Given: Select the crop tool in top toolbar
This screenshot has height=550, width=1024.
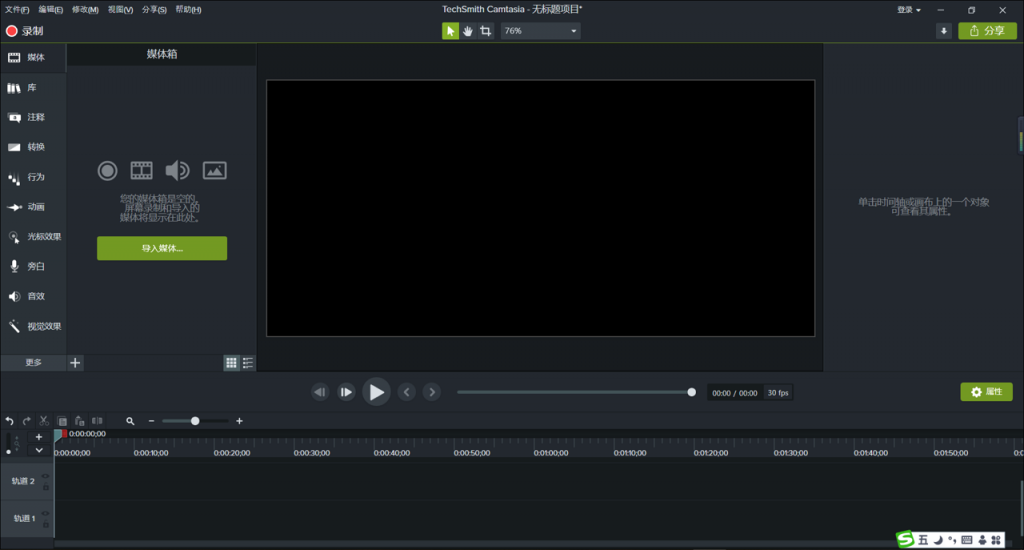Looking at the screenshot, I should click(x=486, y=31).
